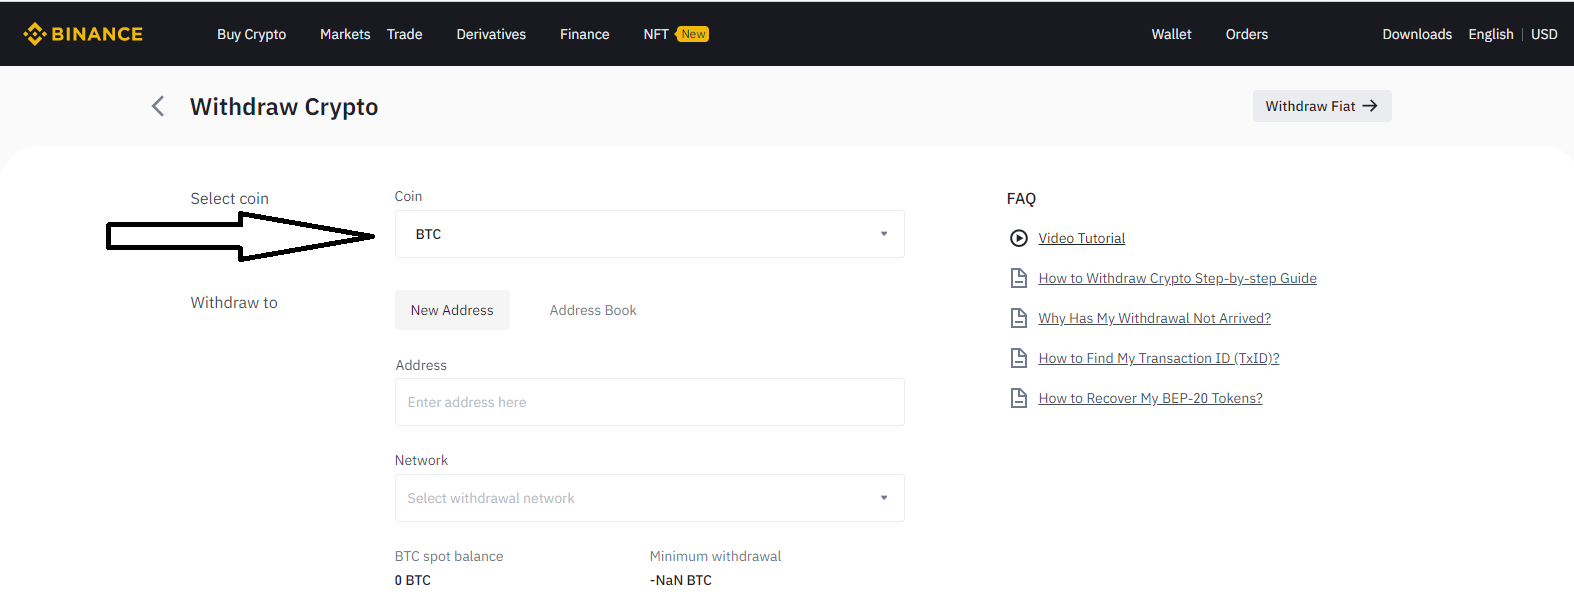Open the Orders menu

pos(1247,34)
